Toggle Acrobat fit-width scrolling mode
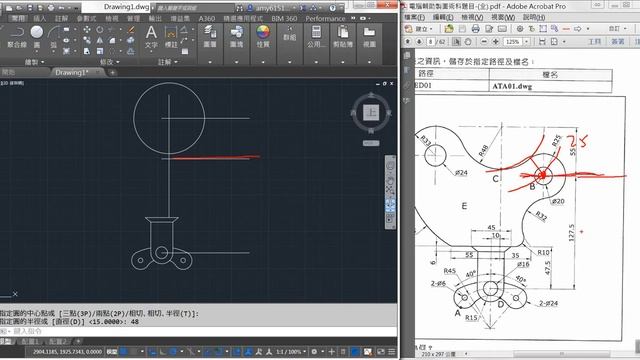 click(542, 42)
